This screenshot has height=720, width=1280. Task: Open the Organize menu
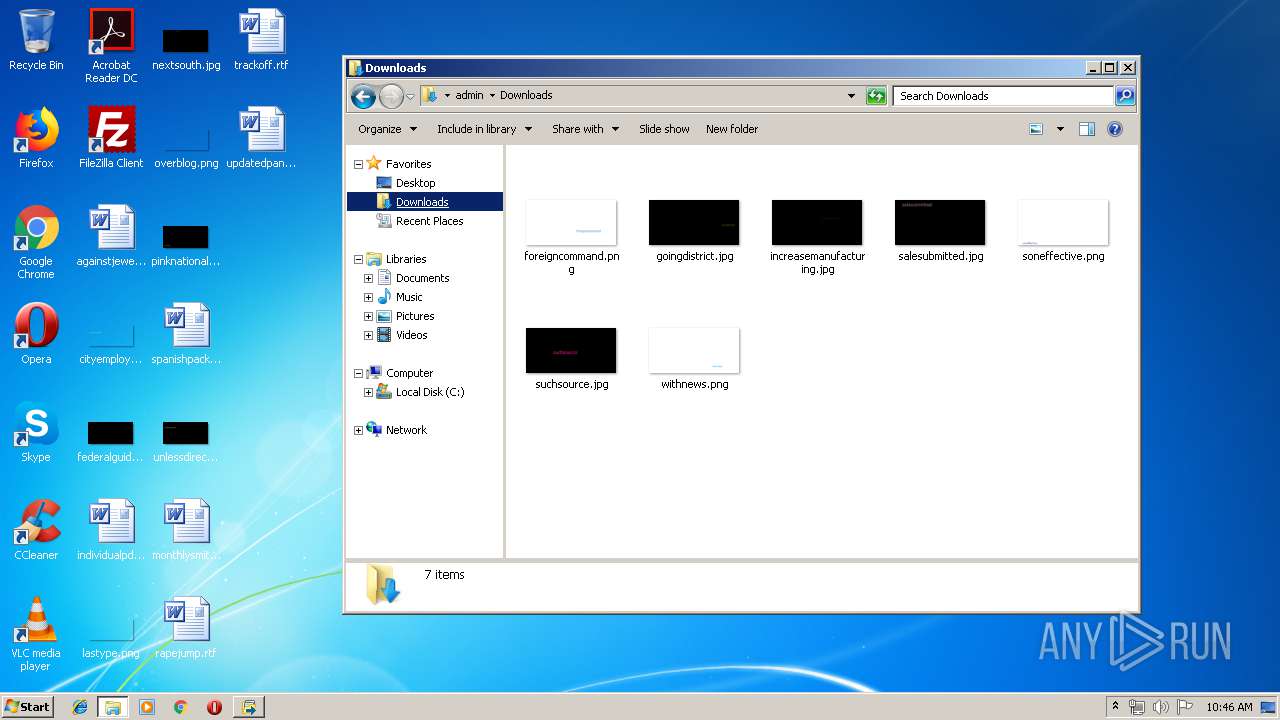point(386,129)
